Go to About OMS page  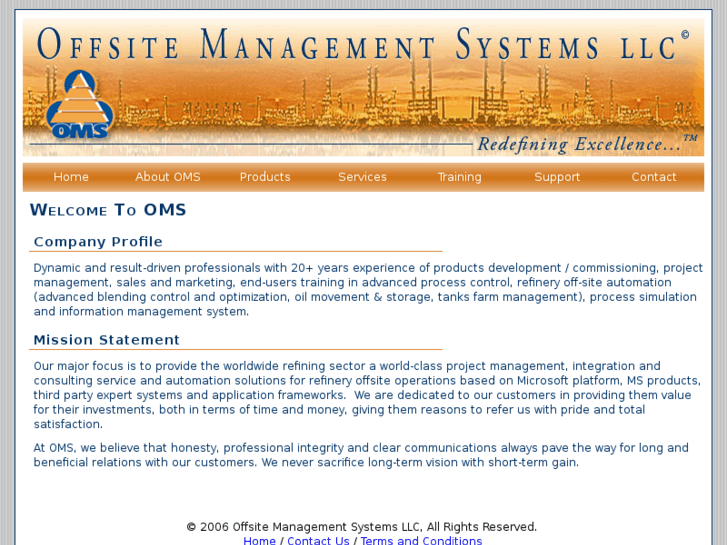coord(168,177)
